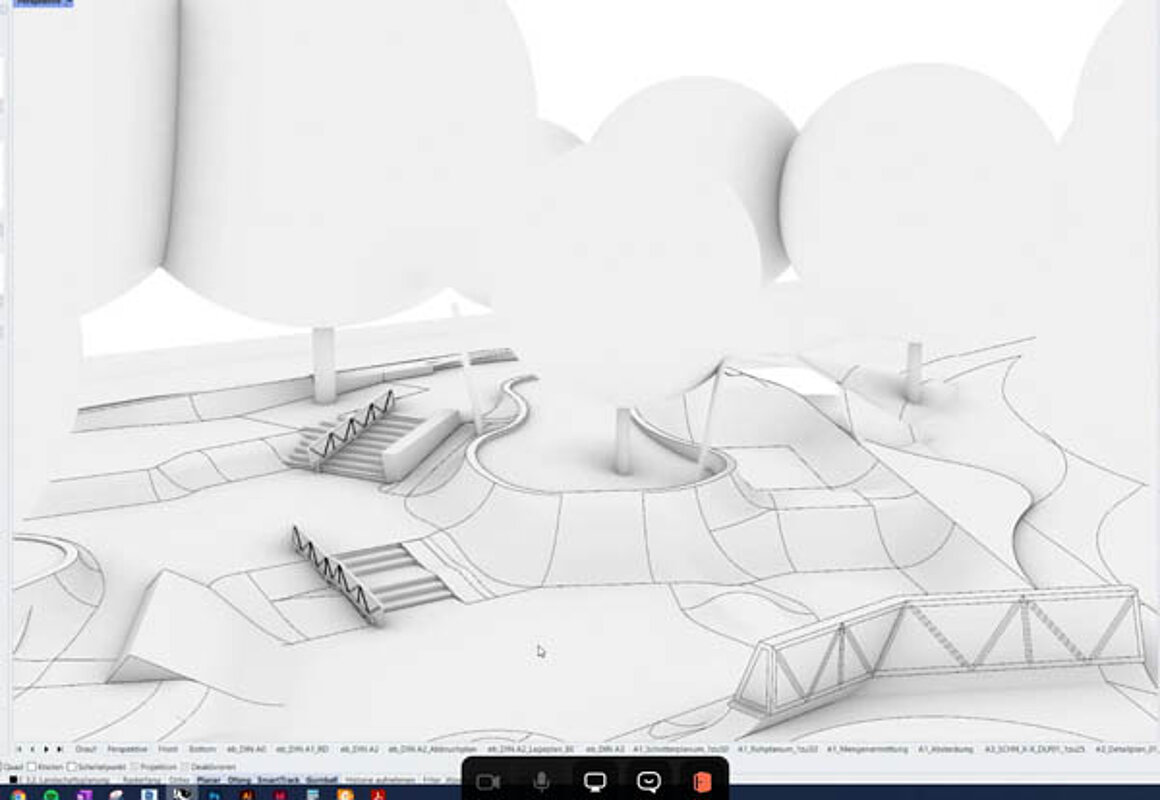Image resolution: width=1160 pixels, height=800 pixels.
Task: Click the orange leave meeting icon
Action: point(702,781)
